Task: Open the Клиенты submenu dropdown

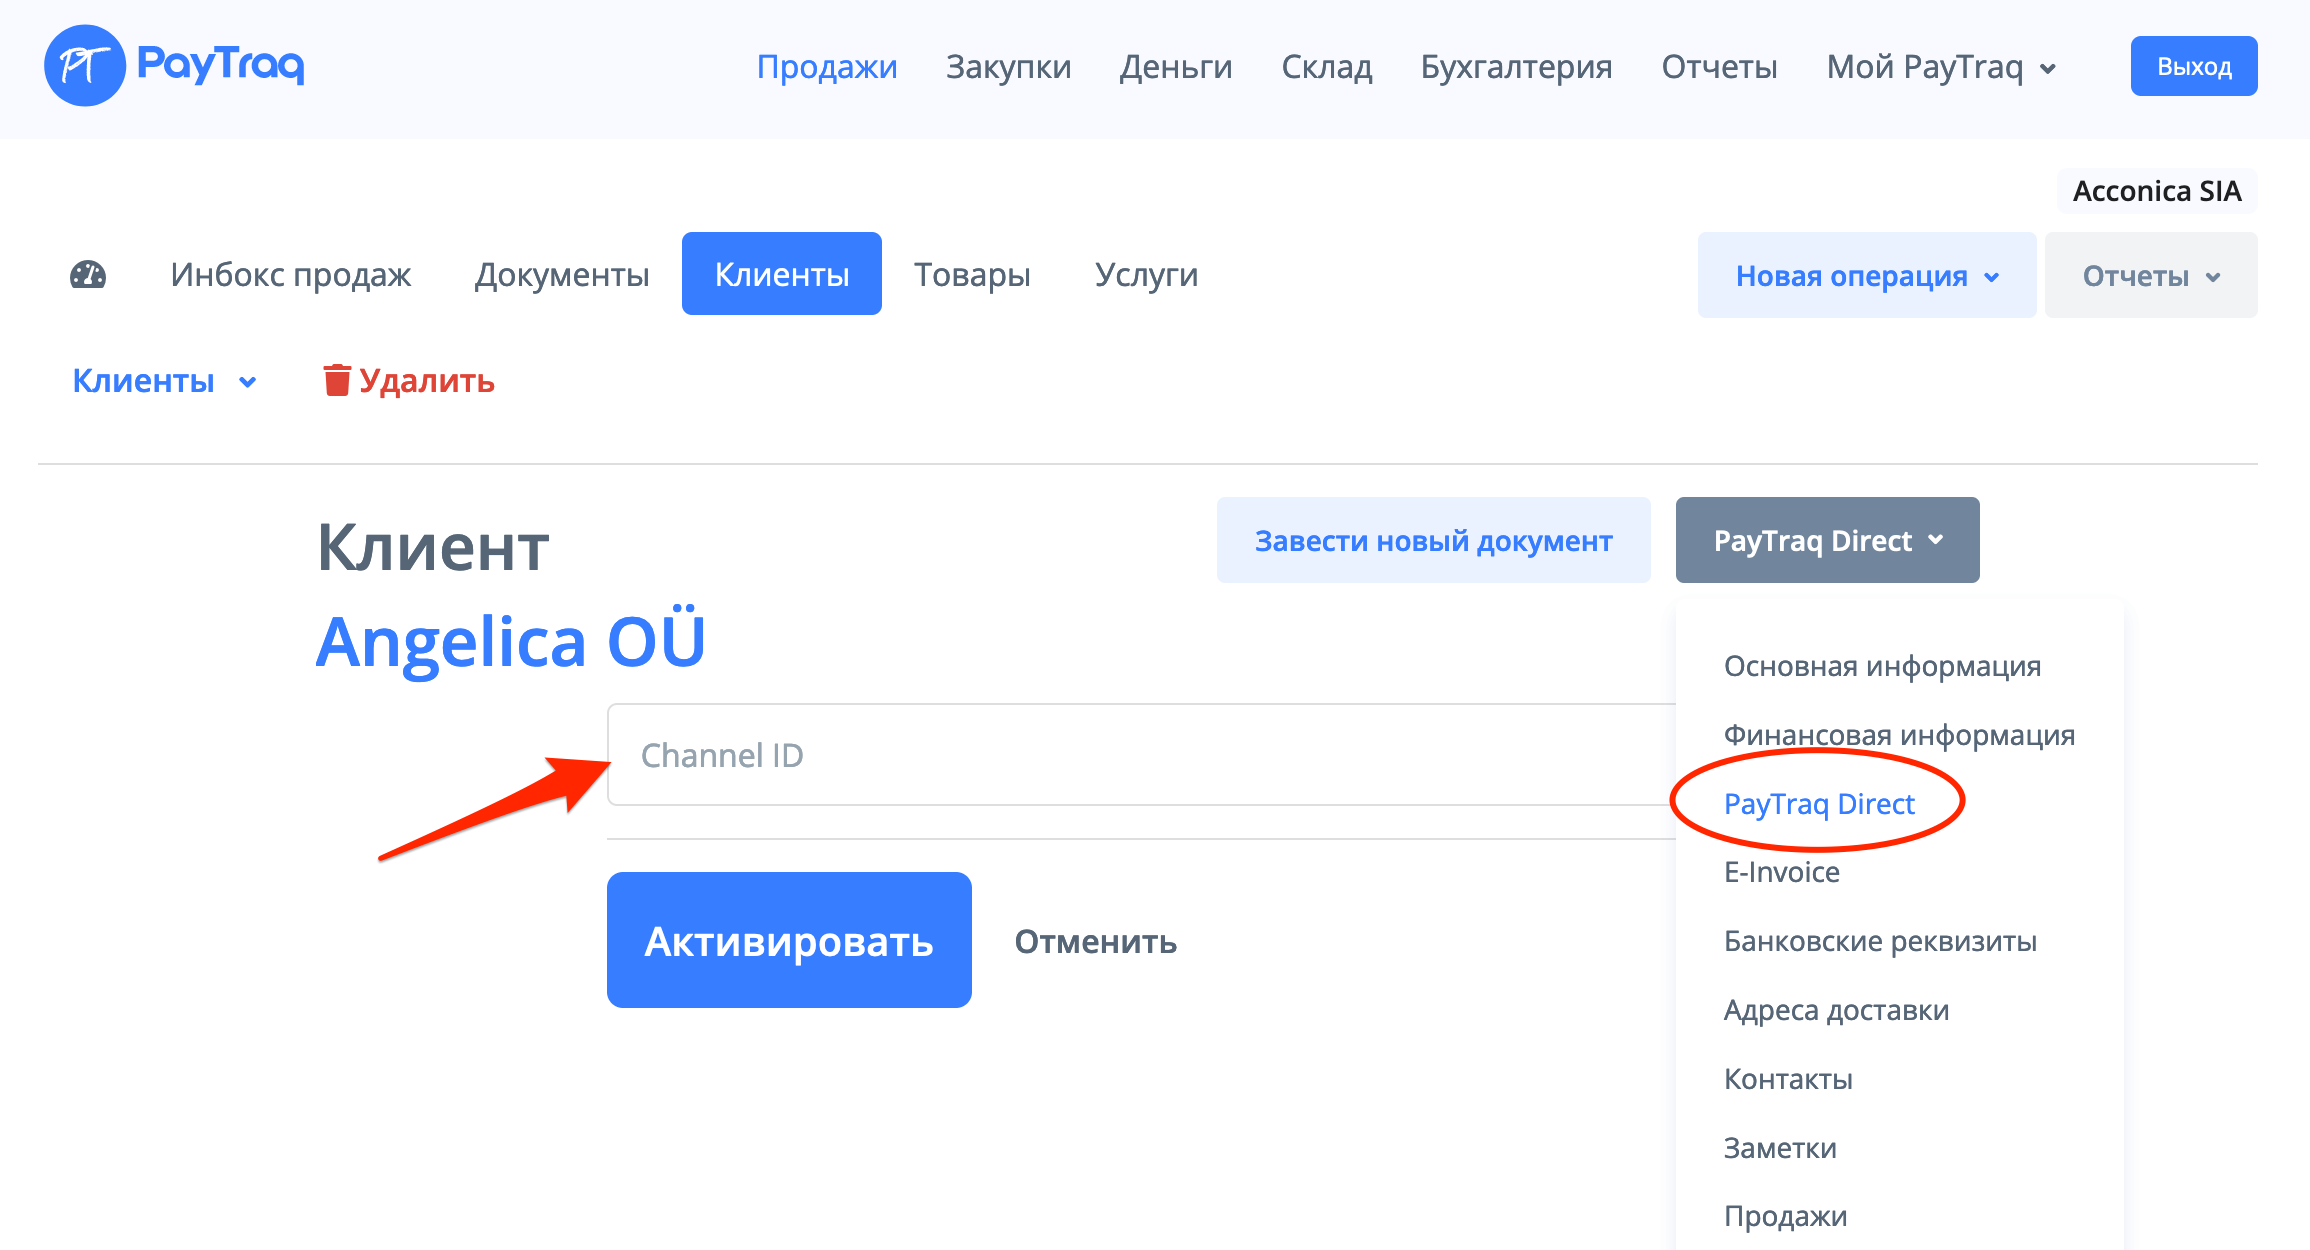Action: tap(164, 381)
